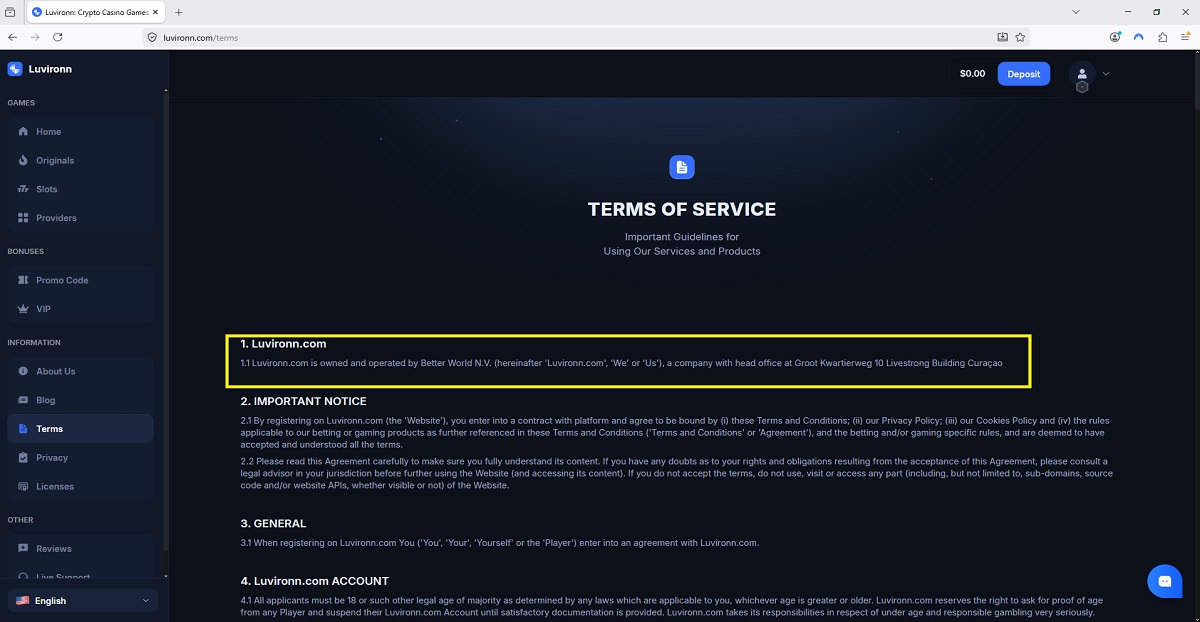Click the '4. Luvironn.com ACCOUNT' heading
The width and height of the screenshot is (1200, 622).
coord(314,580)
